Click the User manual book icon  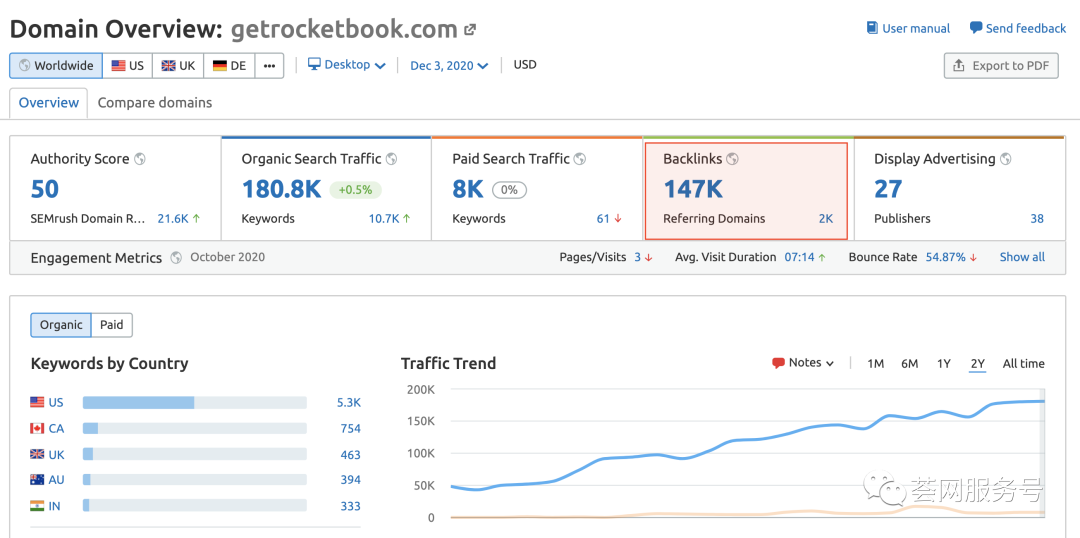click(x=872, y=28)
